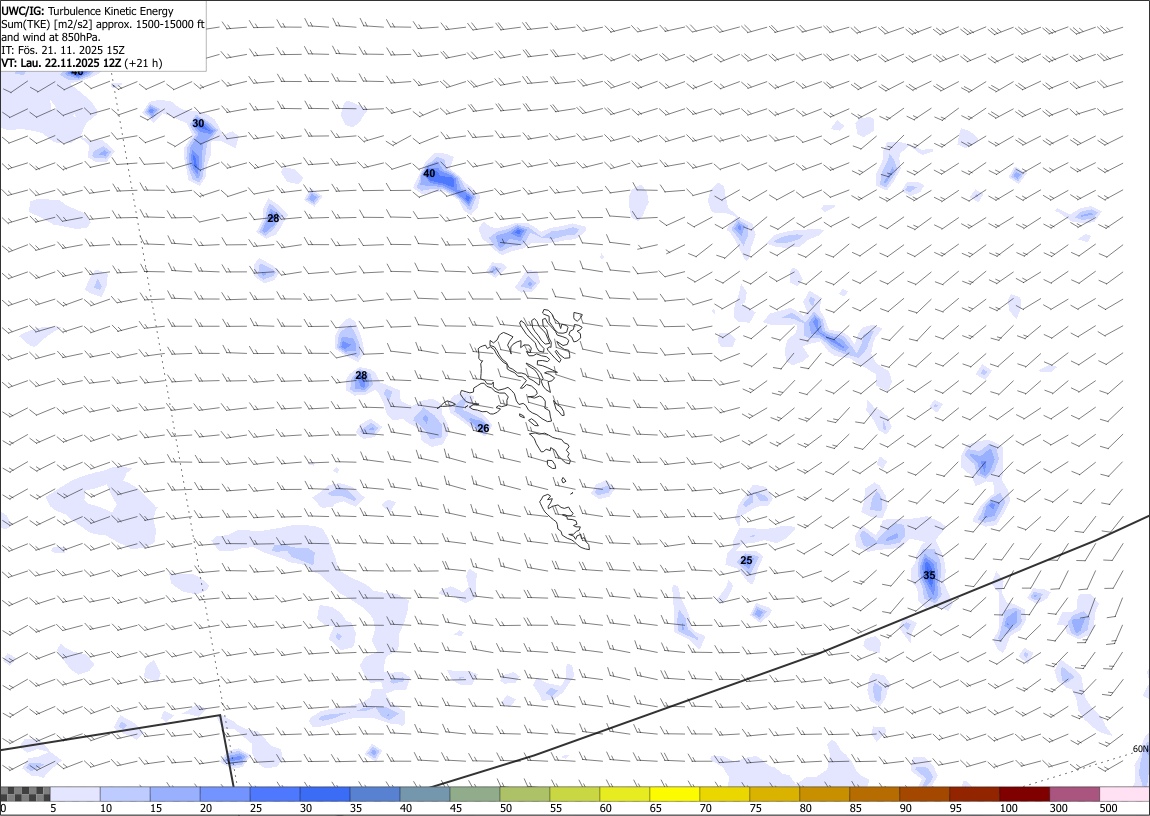This screenshot has height=816, width=1150.
Task: Click the valid time "VT: Lau. 22.11.2025 12Z"
Action: pos(61,63)
